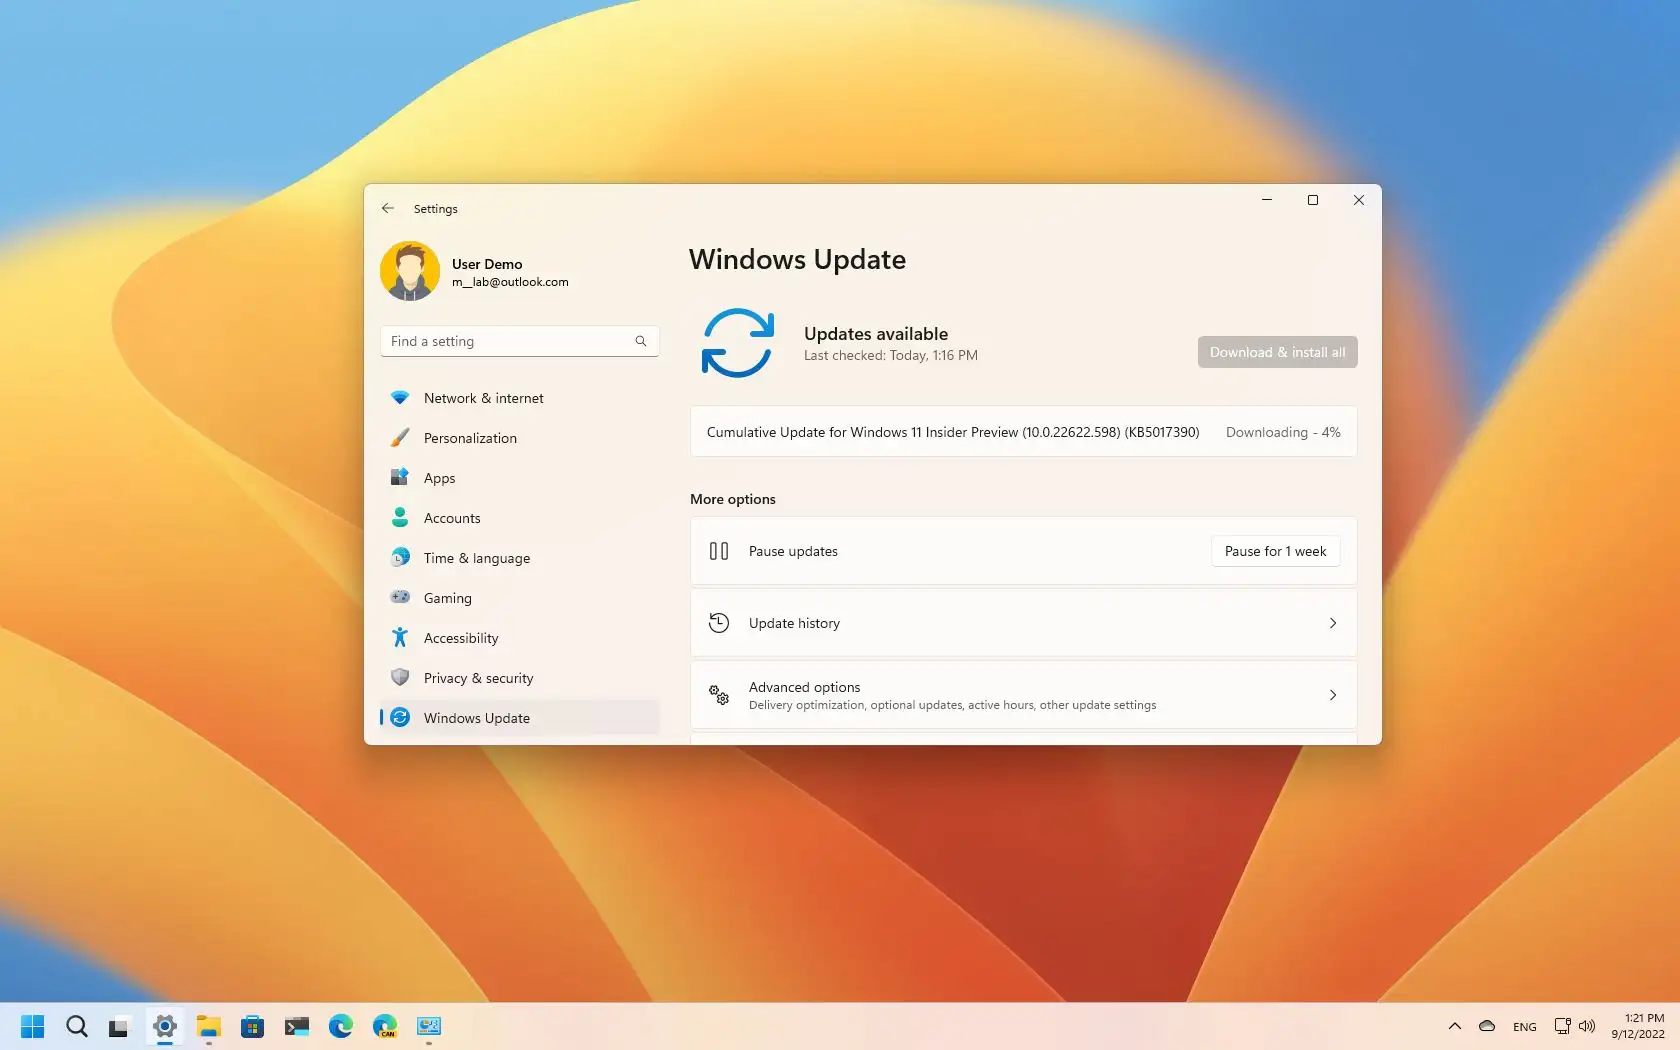Click the Last checked: Today, 1:16 PM text
Viewport: 1680px width, 1050px height.
point(891,355)
